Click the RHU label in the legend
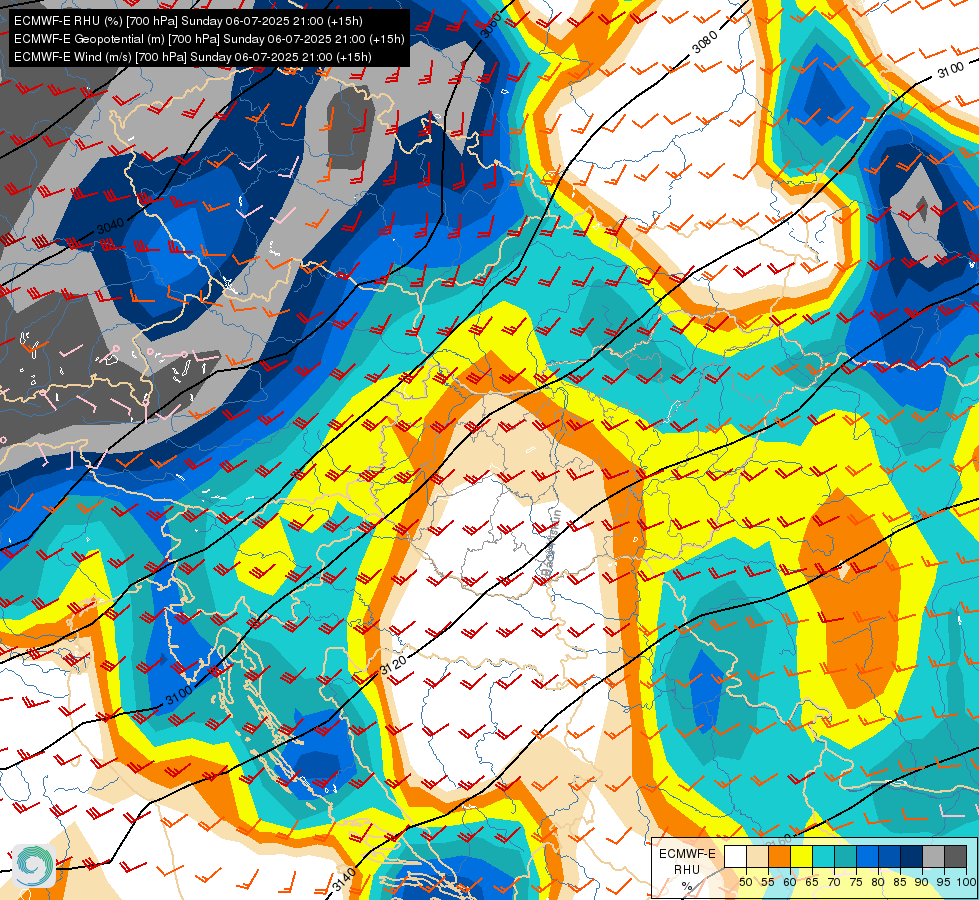The height and width of the screenshot is (900, 979). pos(687,869)
